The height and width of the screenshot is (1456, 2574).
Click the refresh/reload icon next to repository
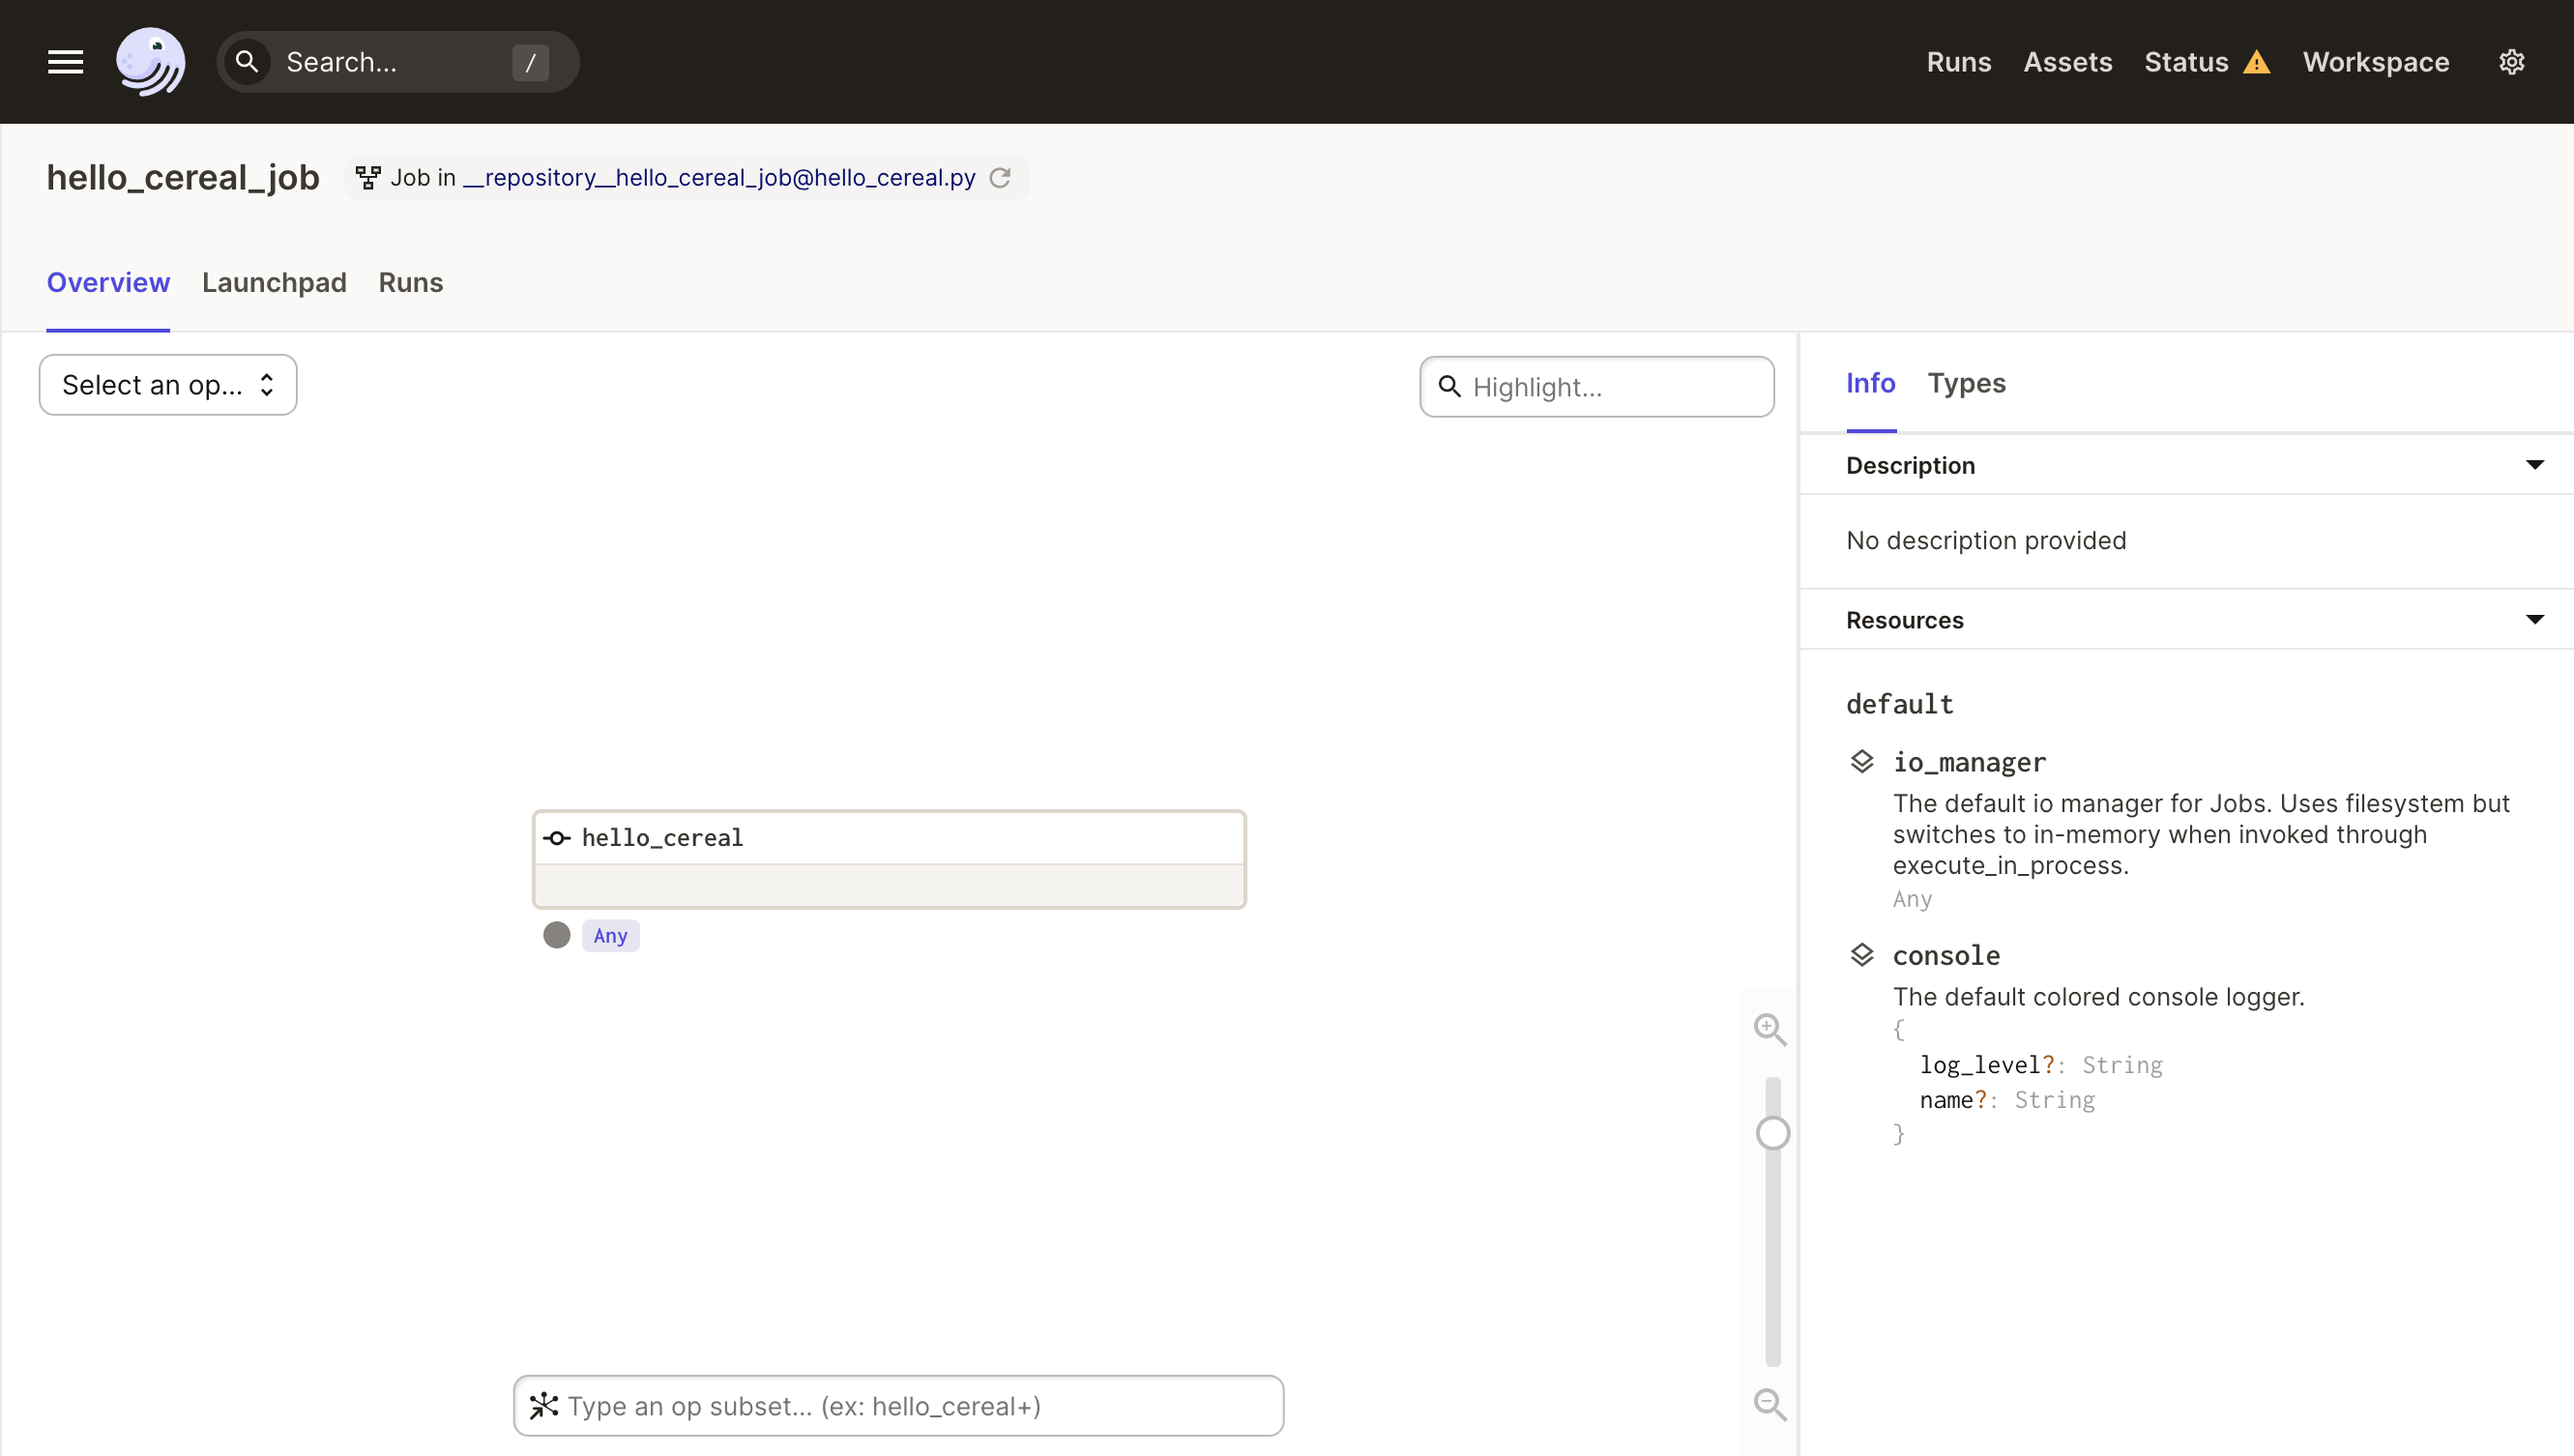(x=1001, y=177)
